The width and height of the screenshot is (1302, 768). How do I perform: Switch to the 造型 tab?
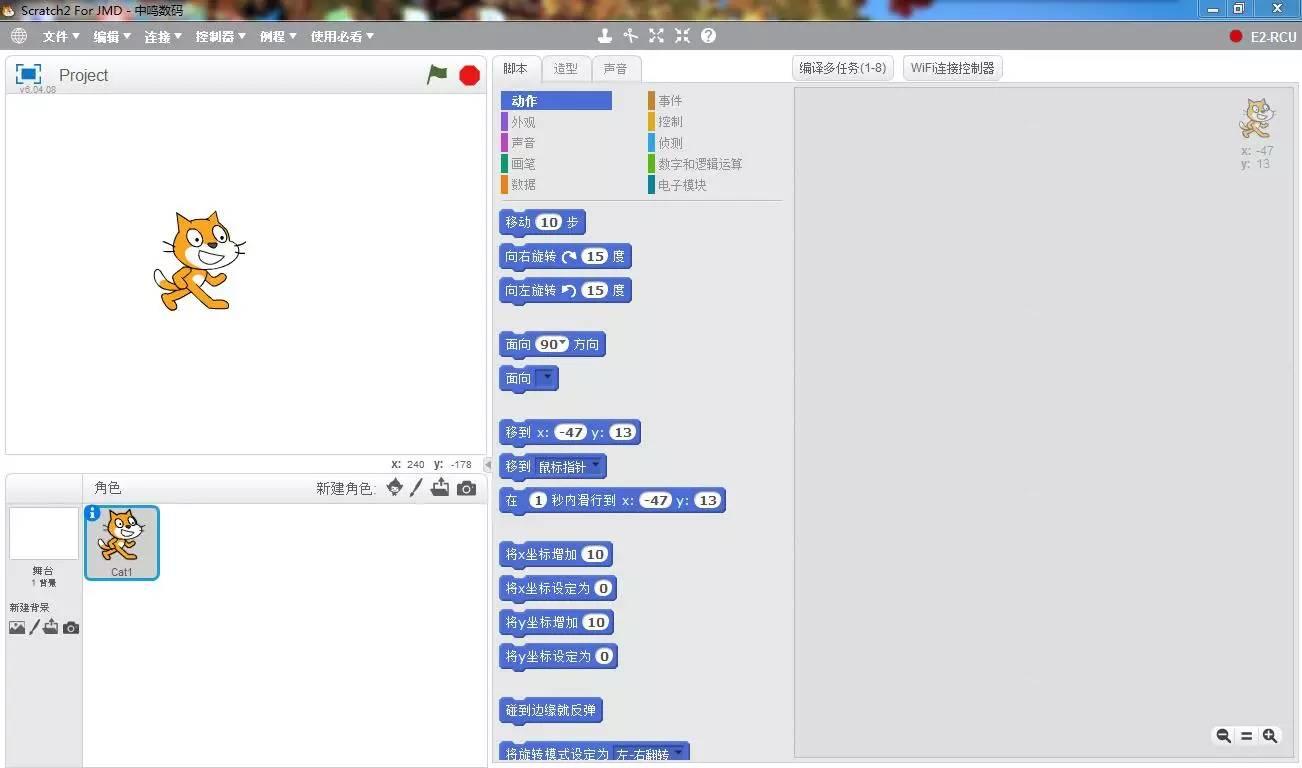tap(566, 69)
